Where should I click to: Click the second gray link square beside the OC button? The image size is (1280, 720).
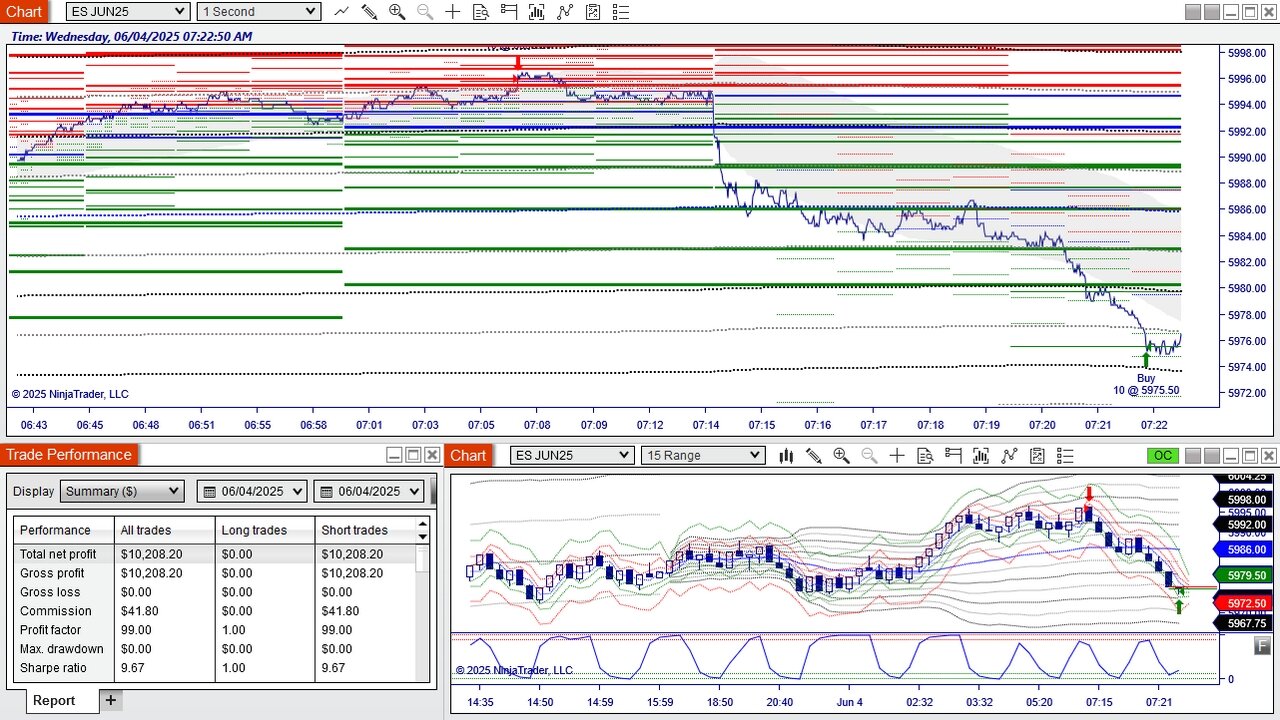1212,456
